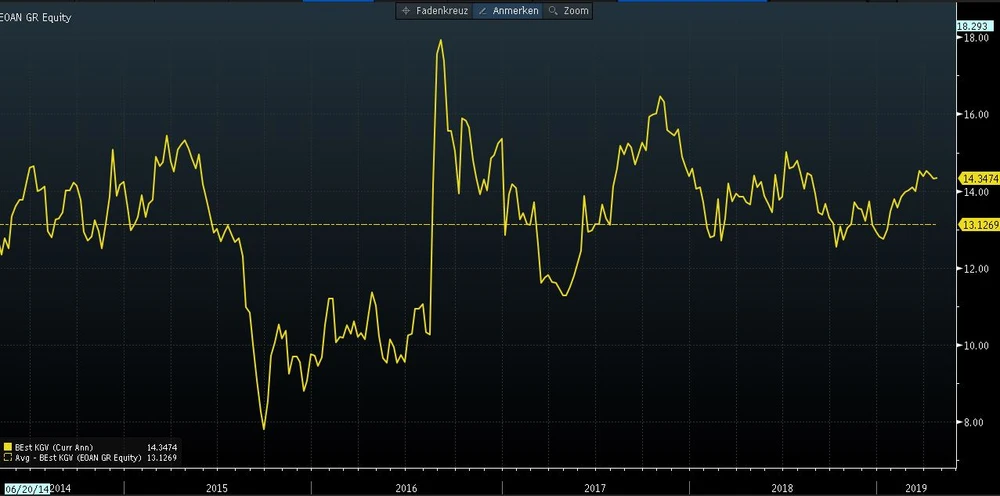
Task: Click the 16.00 price axis label
Action: coord(975,115)
